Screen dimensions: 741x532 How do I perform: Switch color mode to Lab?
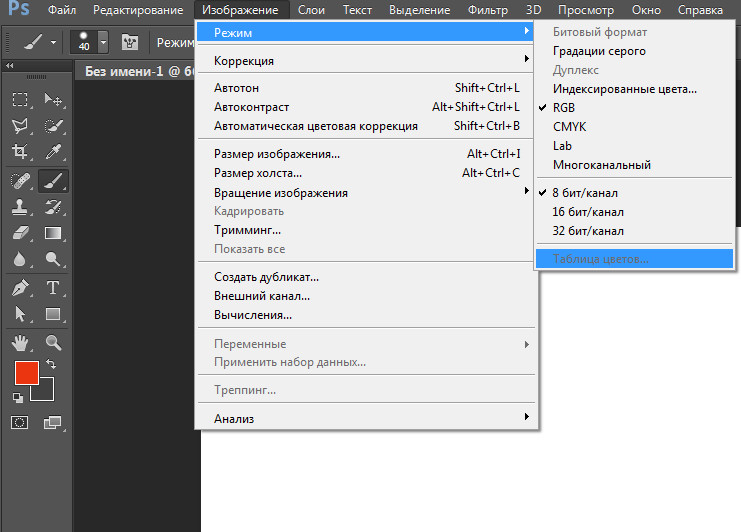click(x=562, y=146)
